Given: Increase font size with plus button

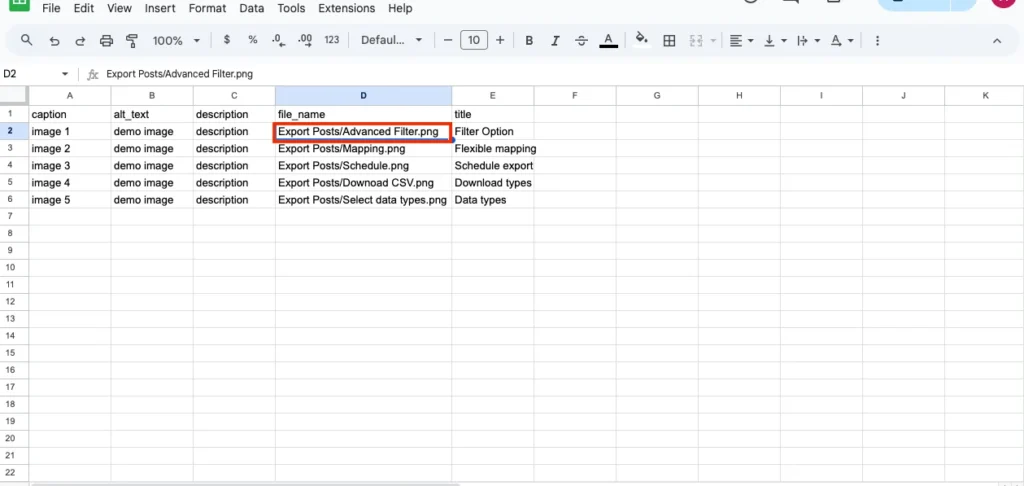Looking at the screenshot, I should tap(500, 41).
